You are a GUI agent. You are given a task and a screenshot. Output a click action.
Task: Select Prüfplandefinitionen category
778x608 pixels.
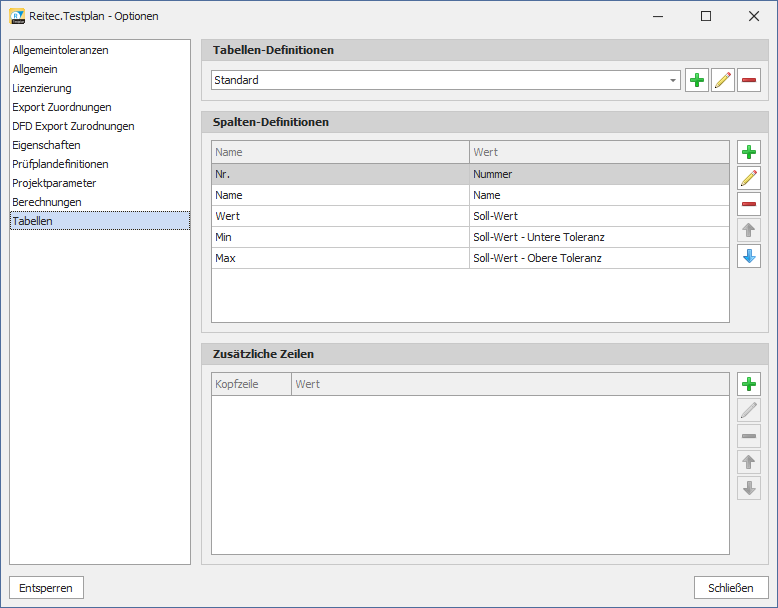point(60,164)
